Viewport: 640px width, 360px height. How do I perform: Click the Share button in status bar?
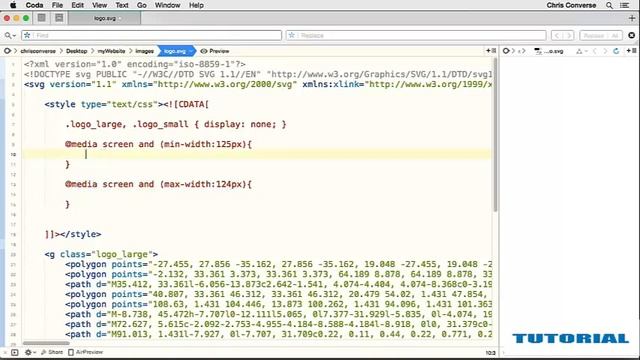click(52, 352)
